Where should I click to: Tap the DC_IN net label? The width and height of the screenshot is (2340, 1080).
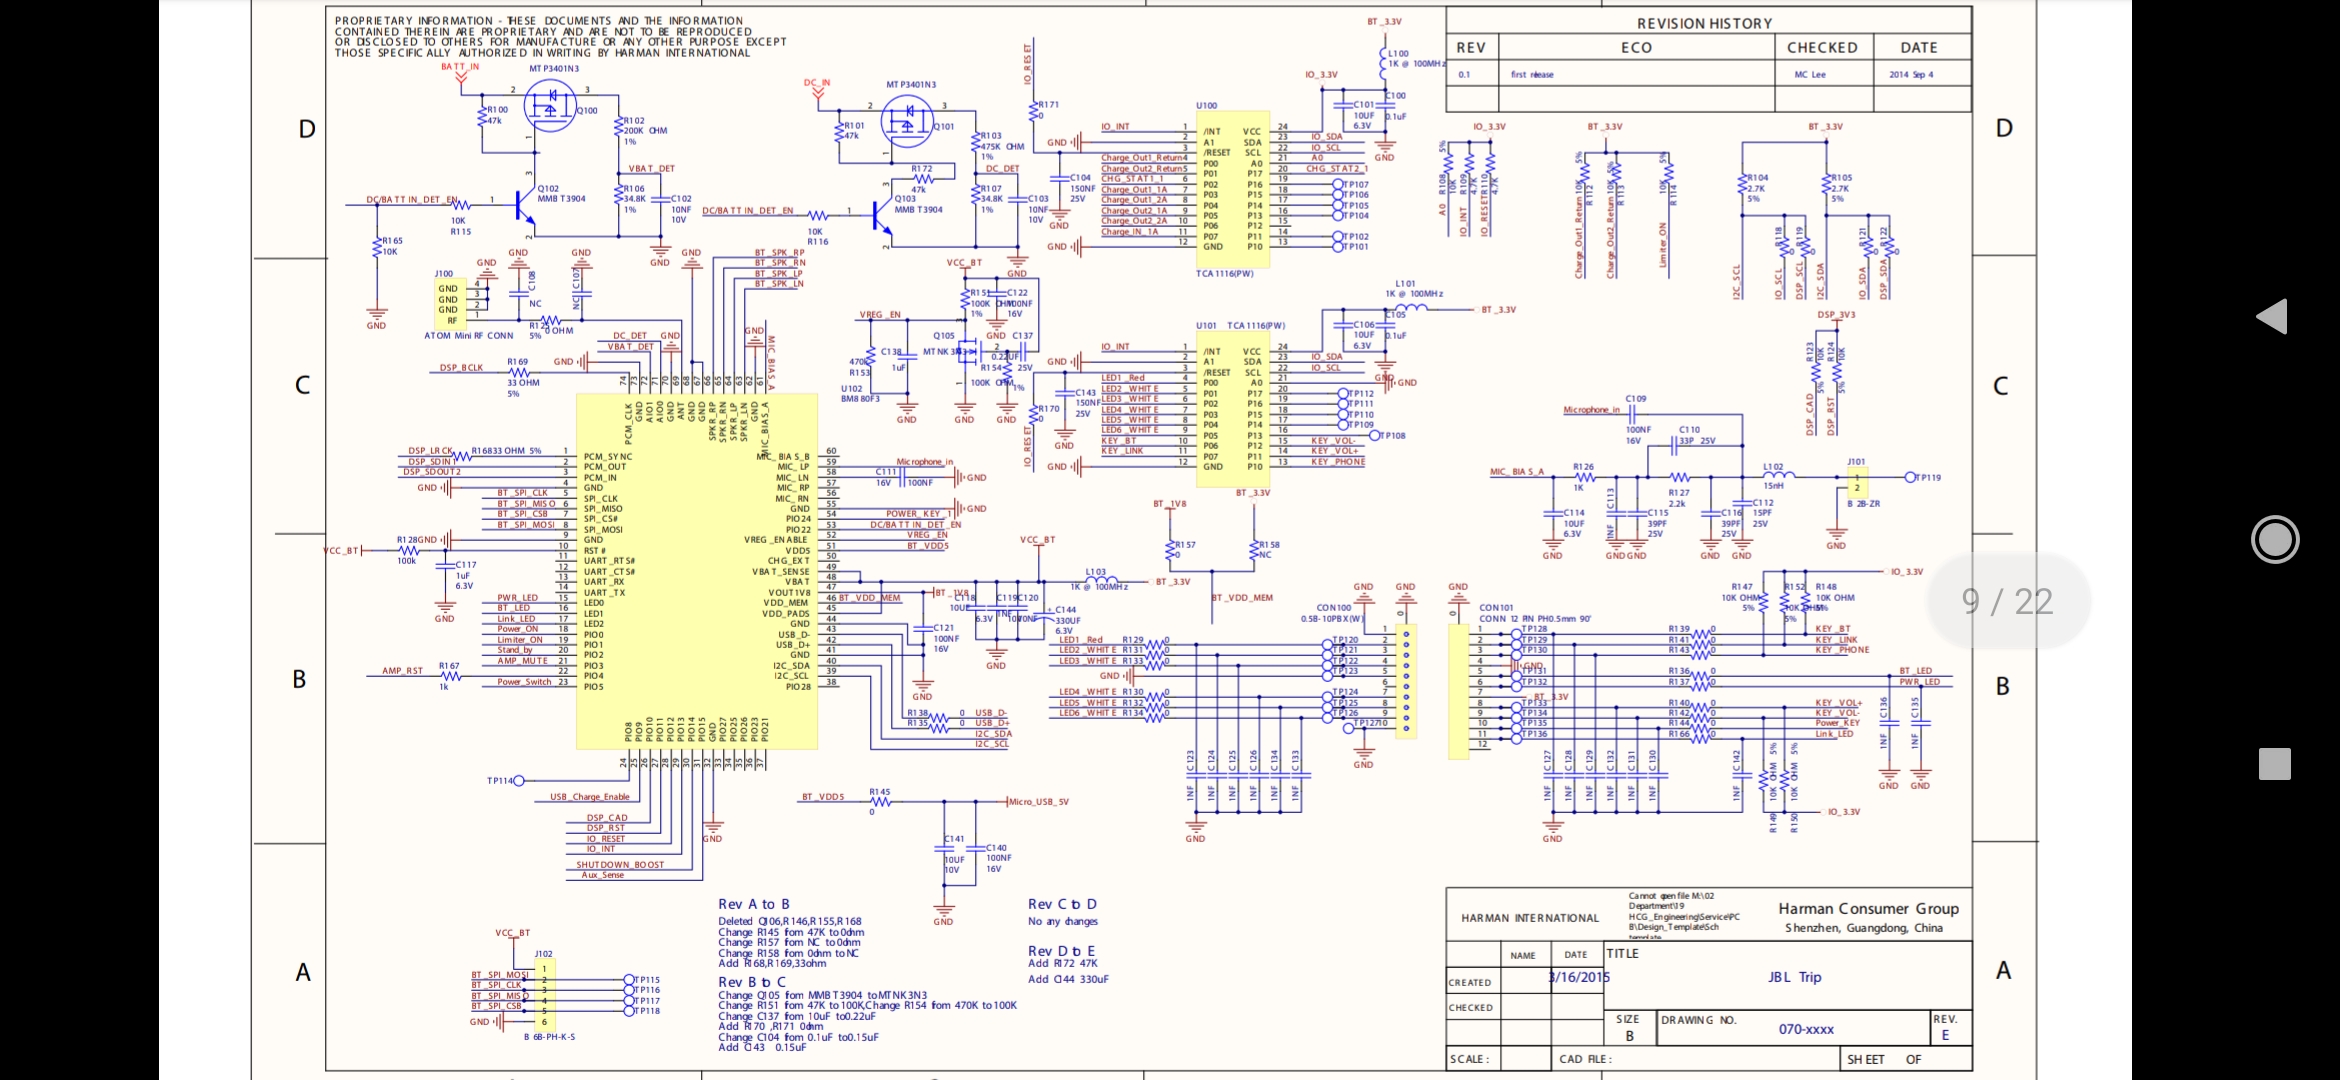pos(817,83)
